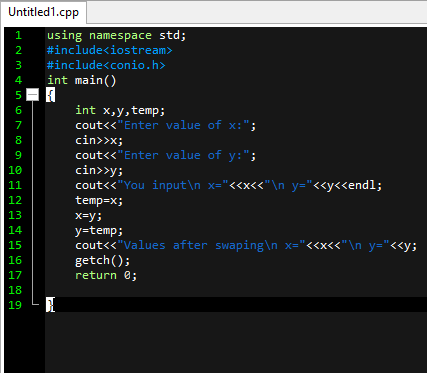Click the '#include<iostream>' directive
Screen dimensions: 427x373
[x=109, y=50]
